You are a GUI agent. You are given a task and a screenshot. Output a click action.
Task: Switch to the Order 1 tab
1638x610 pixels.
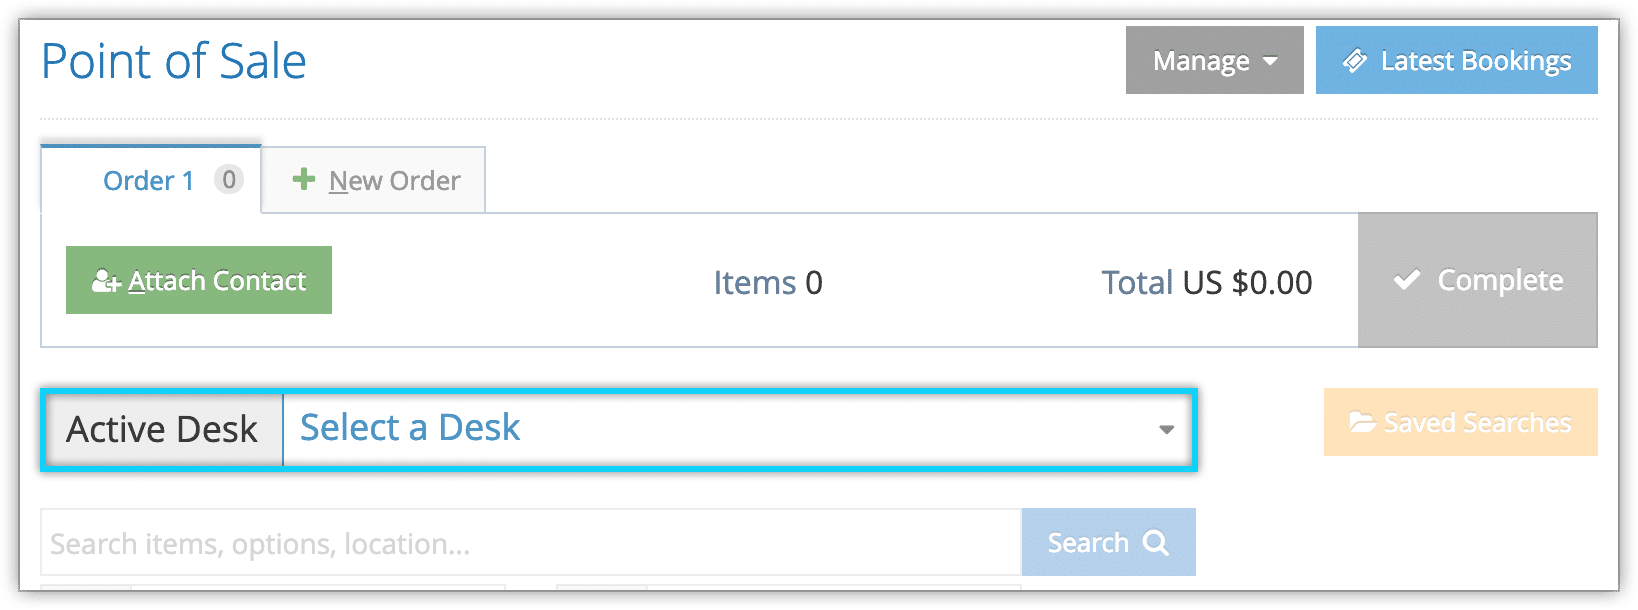151,179
